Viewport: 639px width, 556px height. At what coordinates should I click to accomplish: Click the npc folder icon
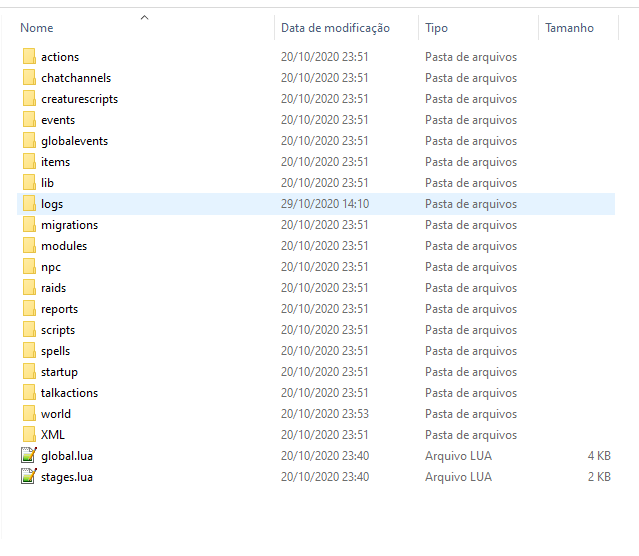coord(29,267)
